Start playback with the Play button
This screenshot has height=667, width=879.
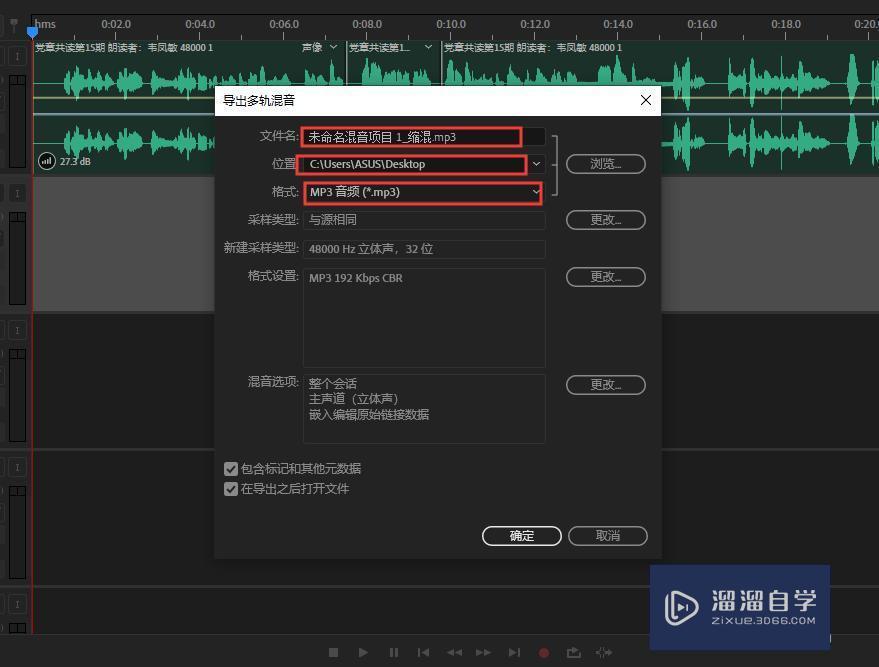click(x=363, y=652)
